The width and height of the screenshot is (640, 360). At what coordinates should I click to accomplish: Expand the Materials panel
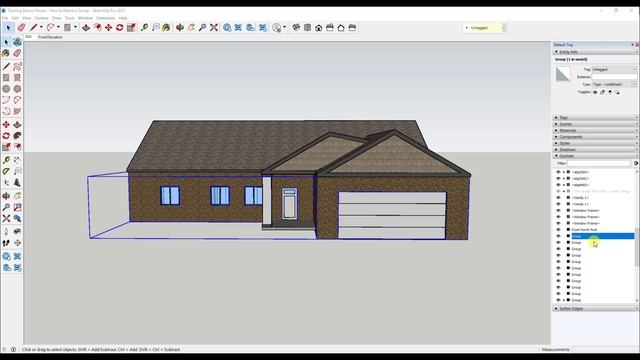[596, 130]
